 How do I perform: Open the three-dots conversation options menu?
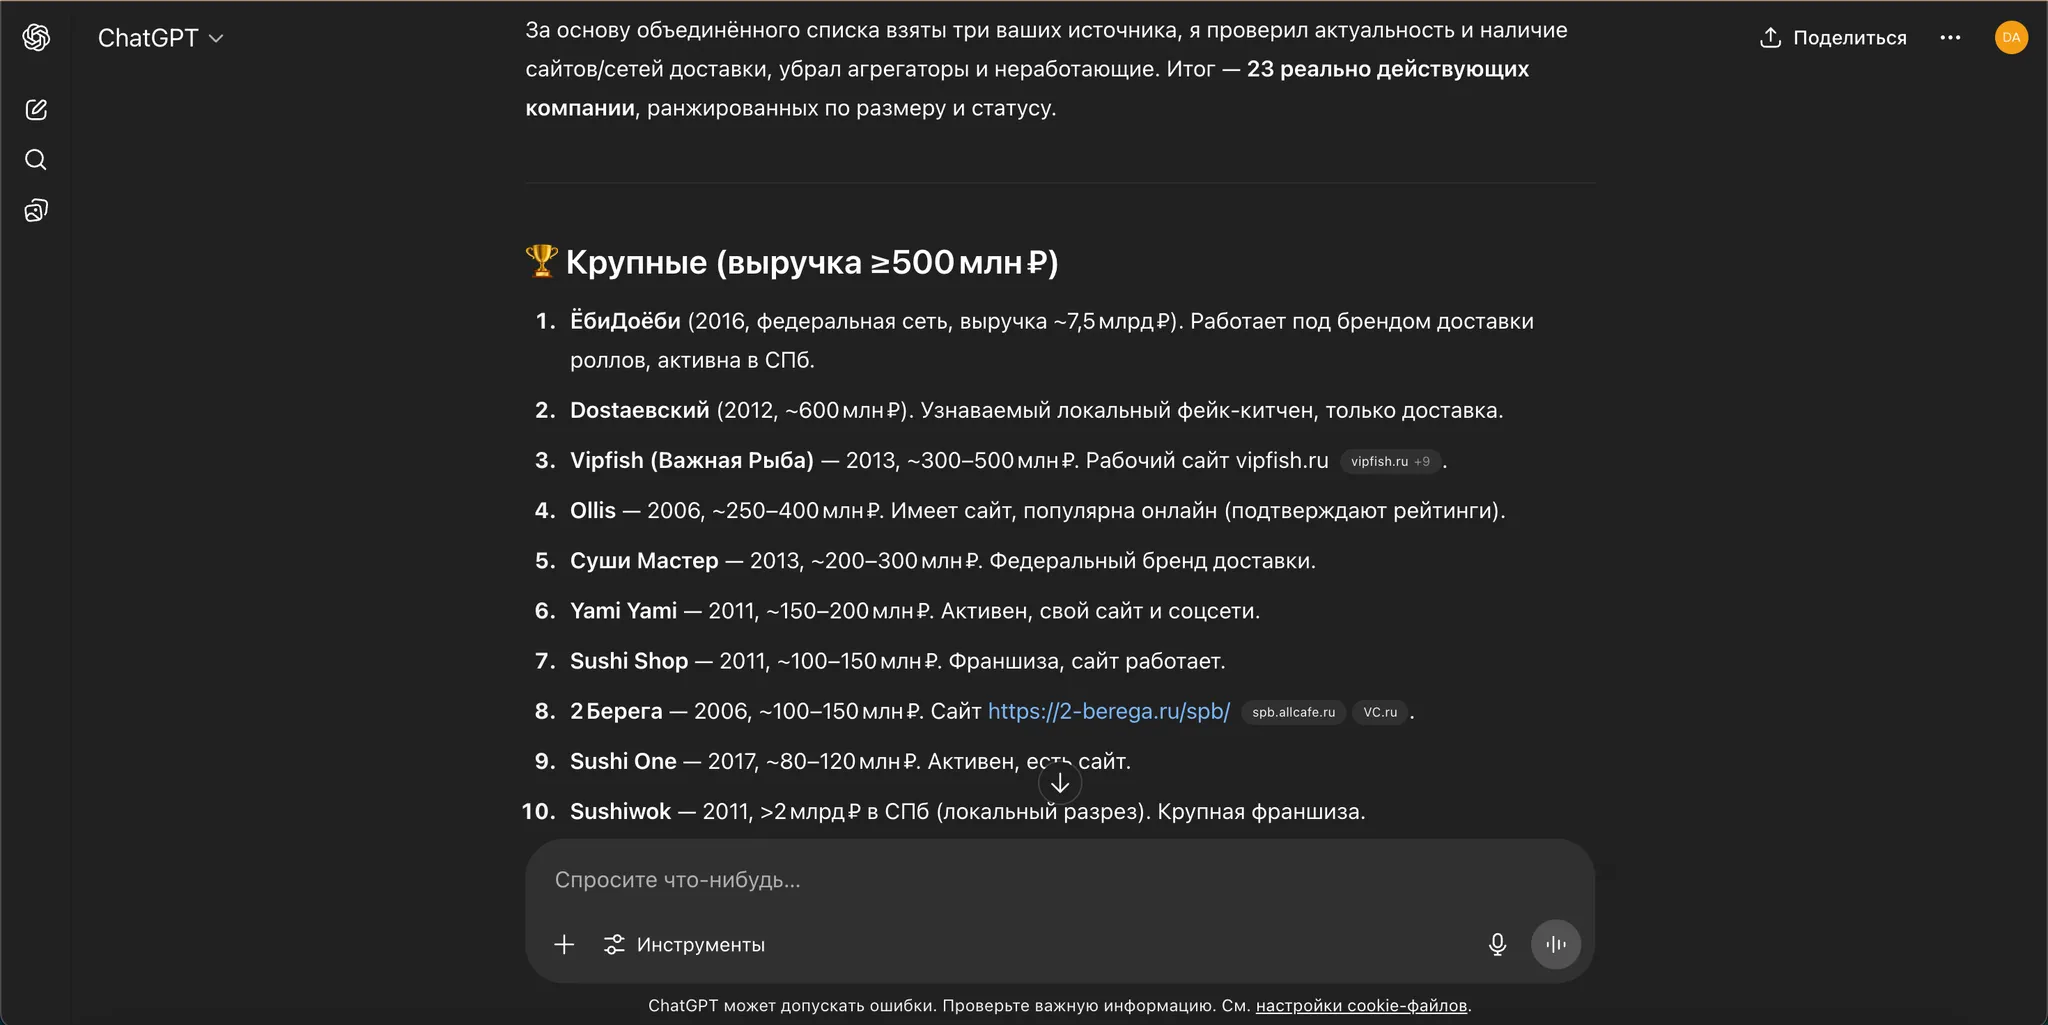point(1950,38)
